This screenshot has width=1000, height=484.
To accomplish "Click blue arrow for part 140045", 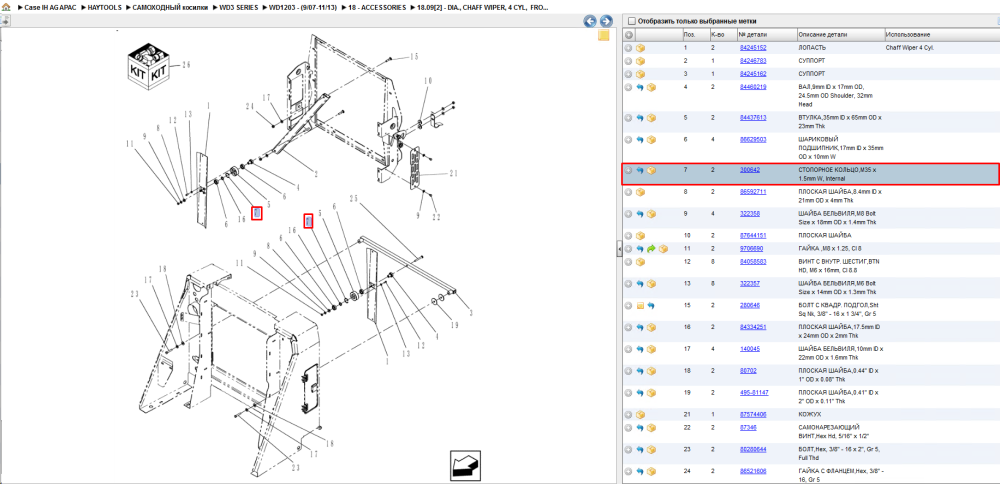I will coord(640,349).
